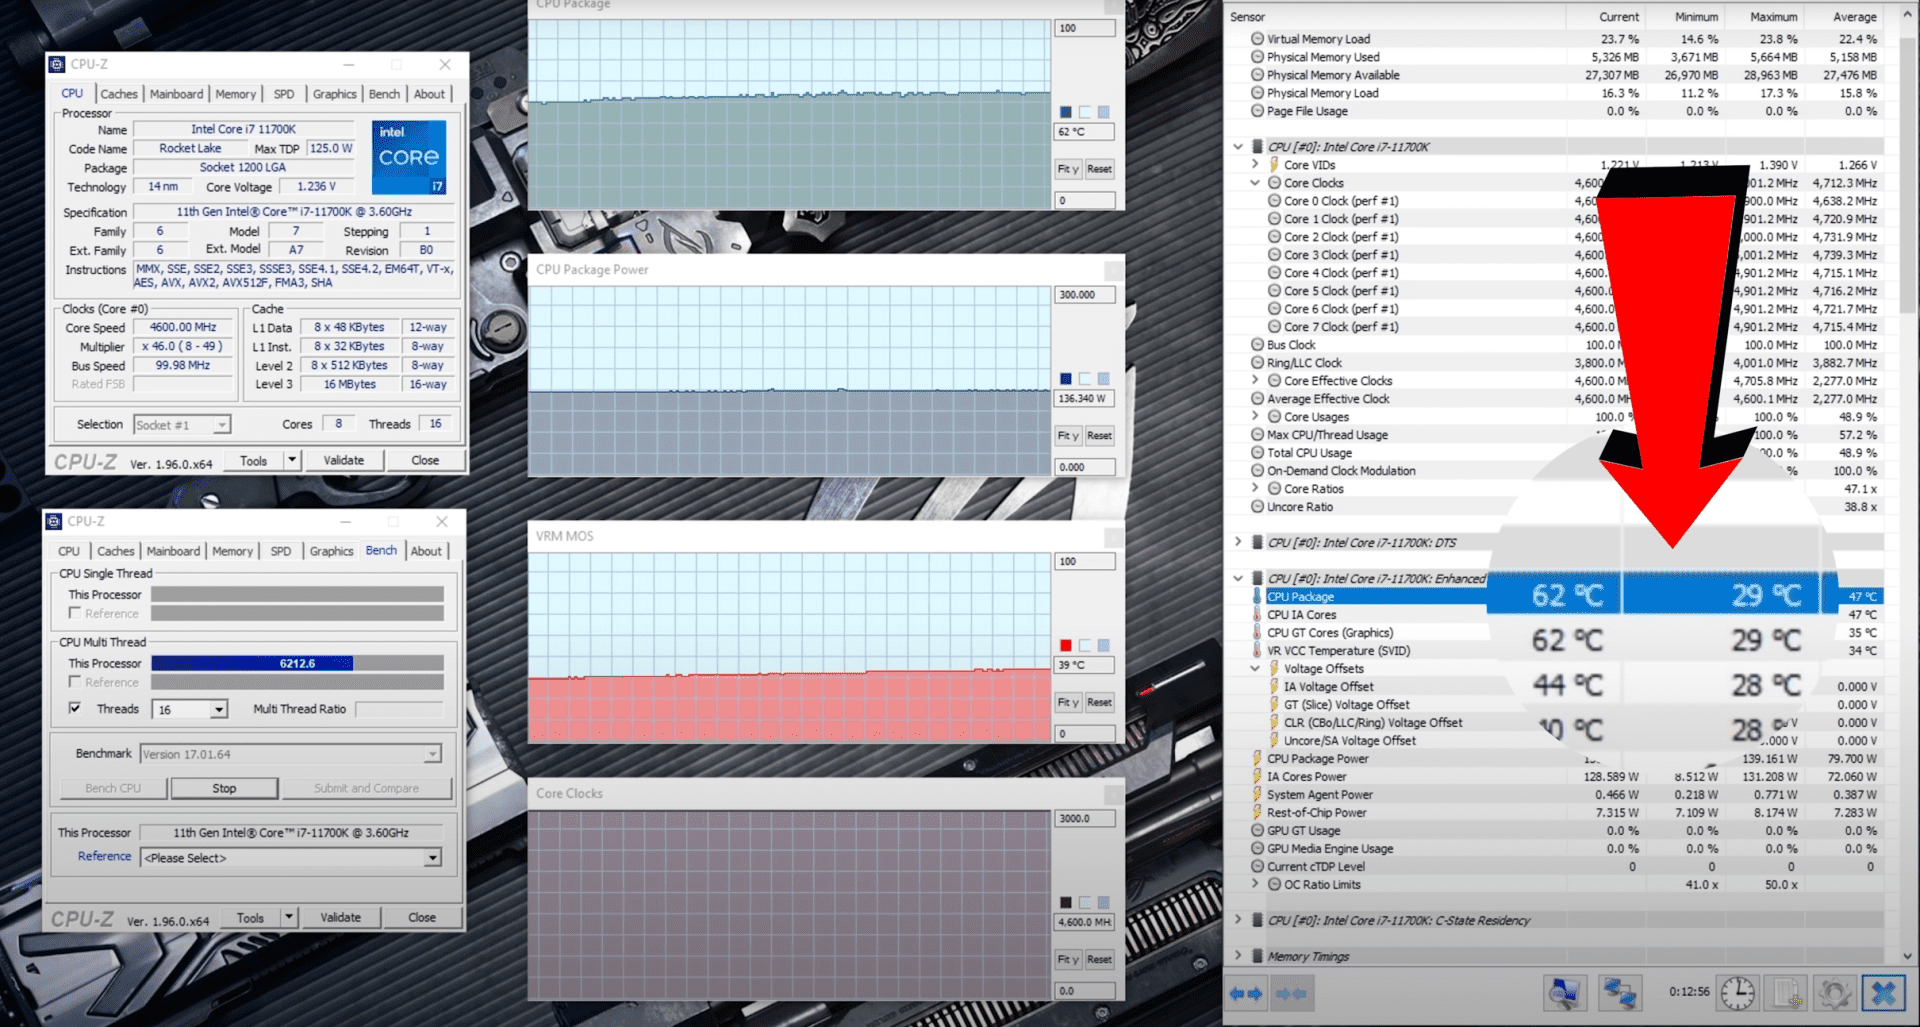
Task: Click the 300.000 max field of CPU Package Power
Action: click(1084, 295)
